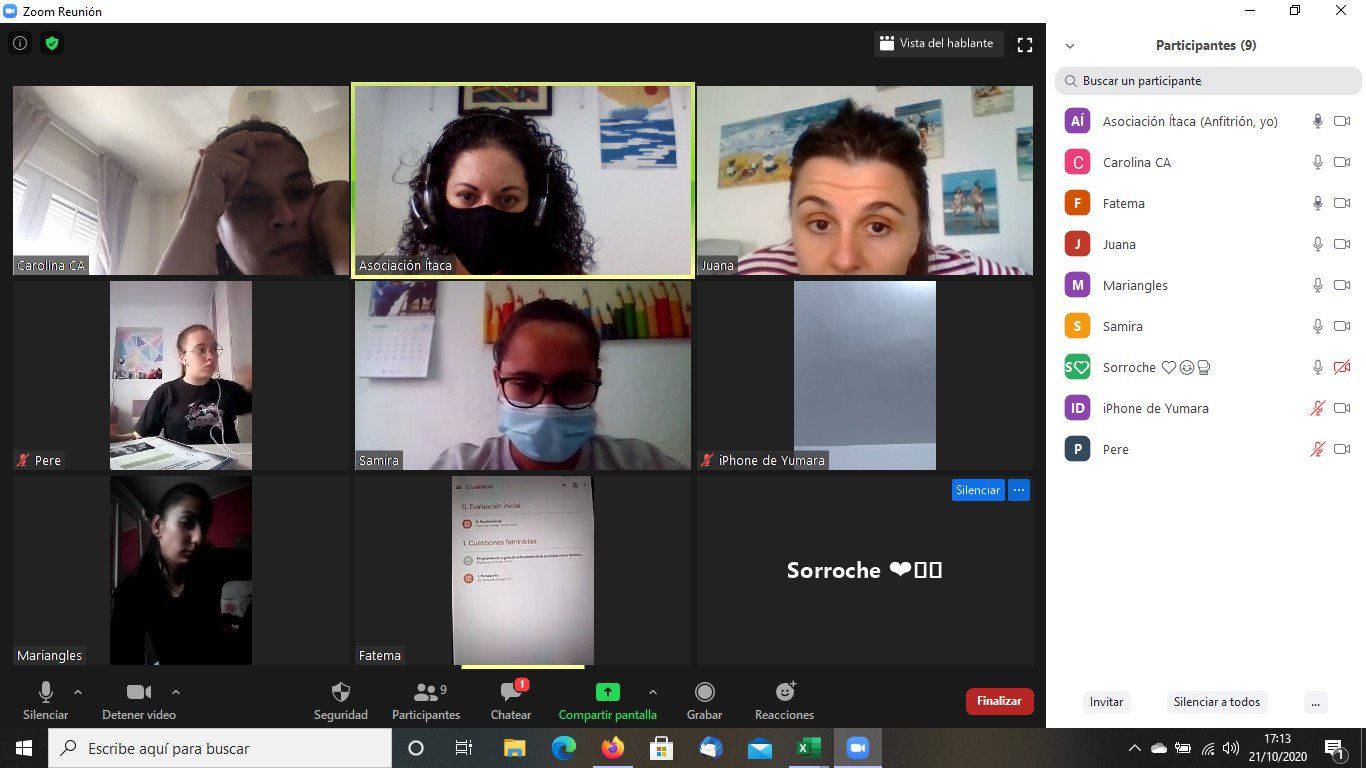Launch Microsoft Edge from taskbar
Viewport: 1366px width, 768px height.
[x=564, y=748]
